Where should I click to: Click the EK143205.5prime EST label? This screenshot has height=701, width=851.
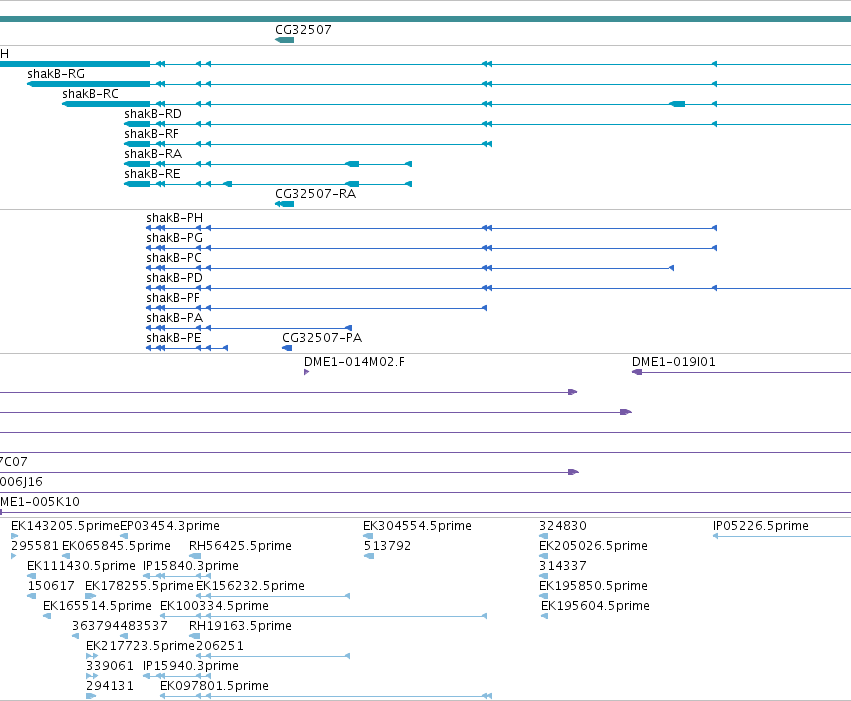(65, 526)
